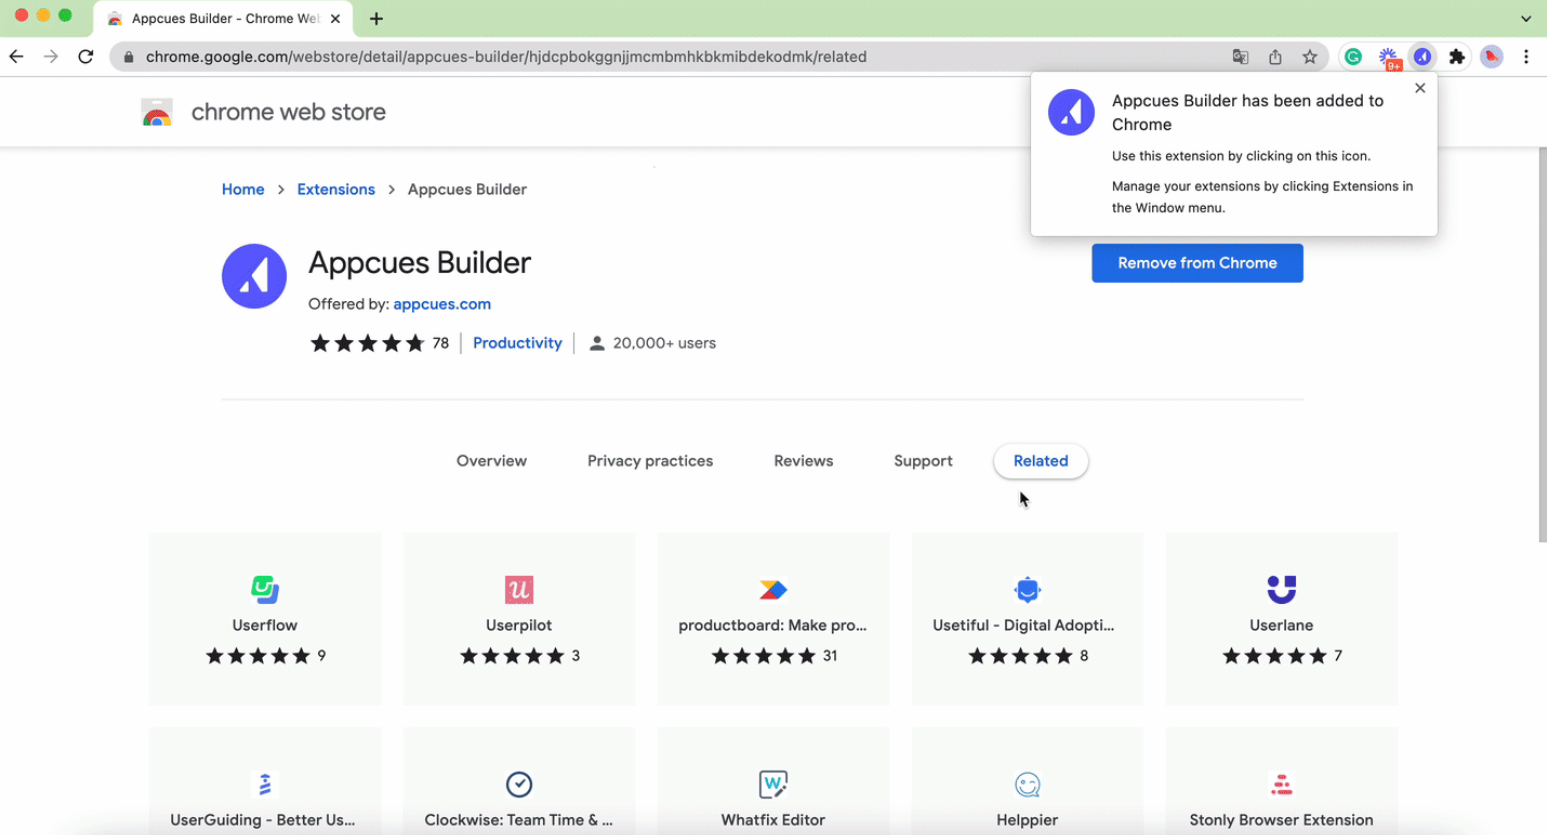Click the Chrome Web Store logo
The width and height of the screenshot is (1547, 835).
coord(157,112)
